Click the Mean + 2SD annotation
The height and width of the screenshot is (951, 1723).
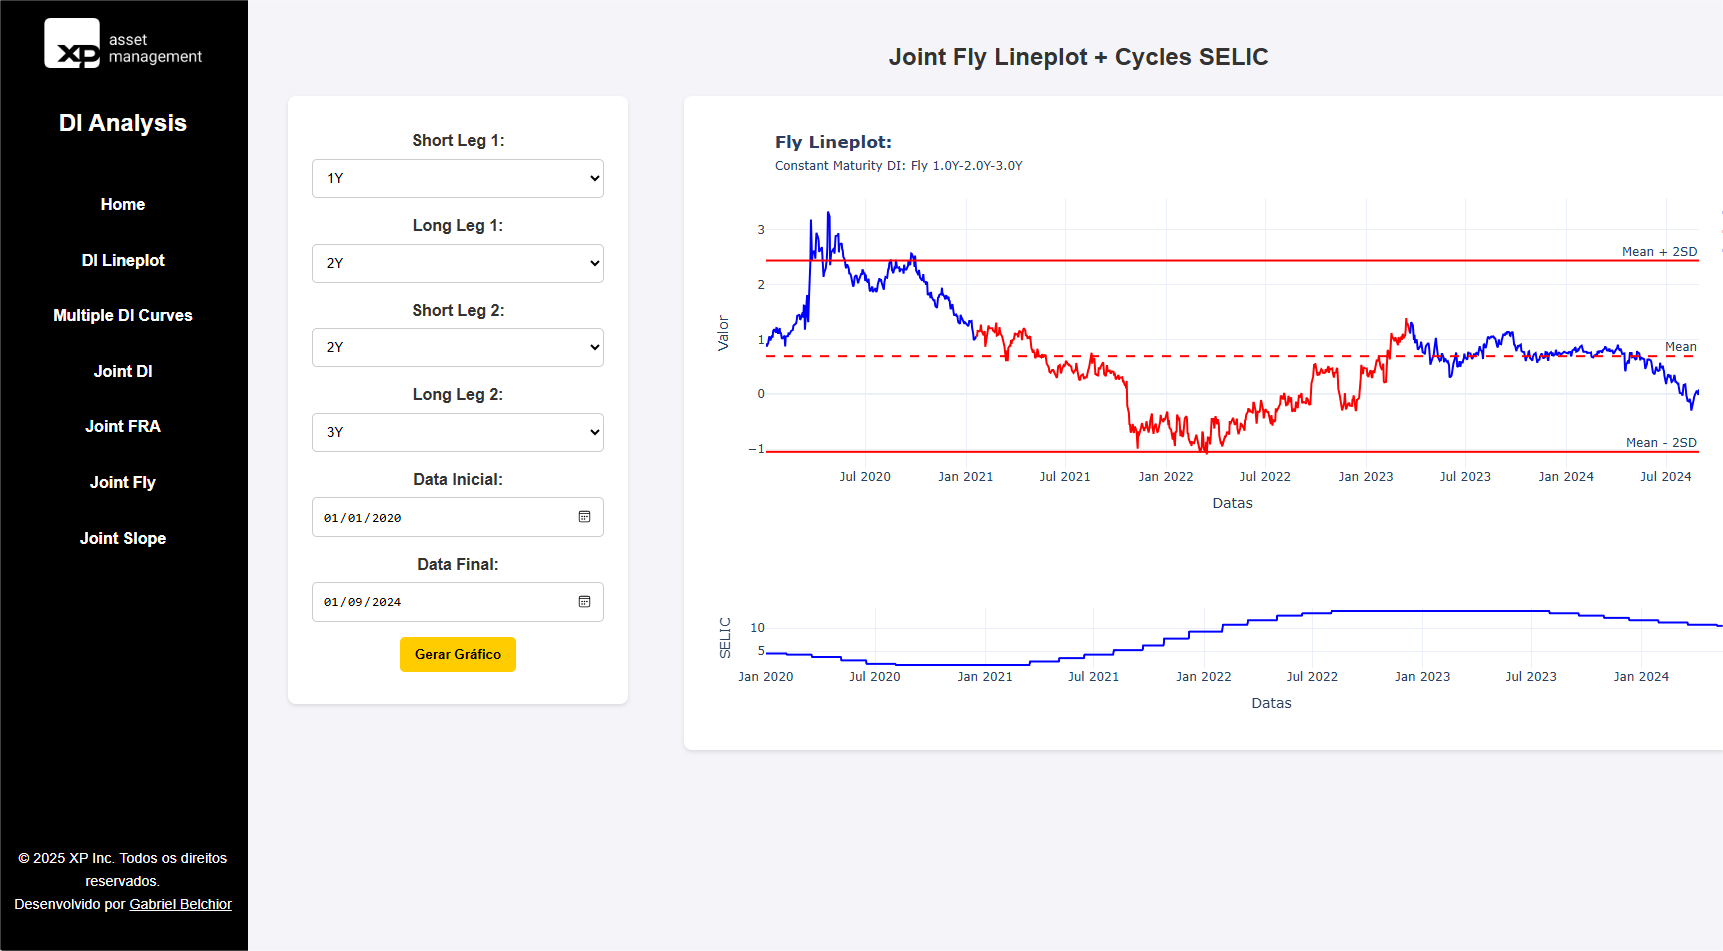click(1659, 252)
